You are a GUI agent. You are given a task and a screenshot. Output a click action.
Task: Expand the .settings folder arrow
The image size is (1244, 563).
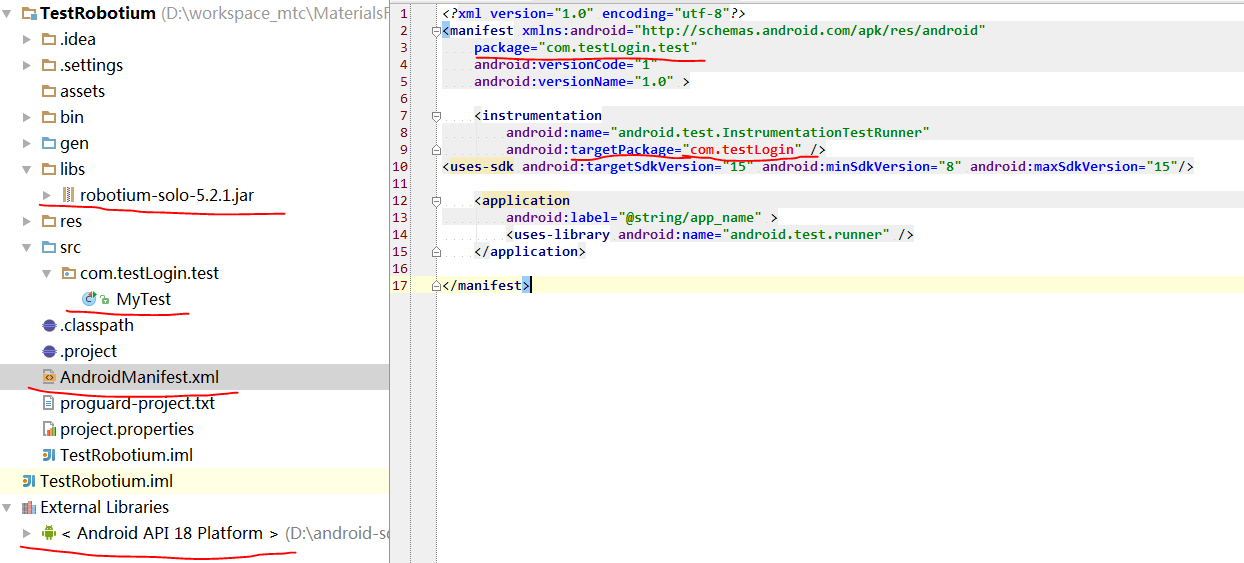point(27,66)
